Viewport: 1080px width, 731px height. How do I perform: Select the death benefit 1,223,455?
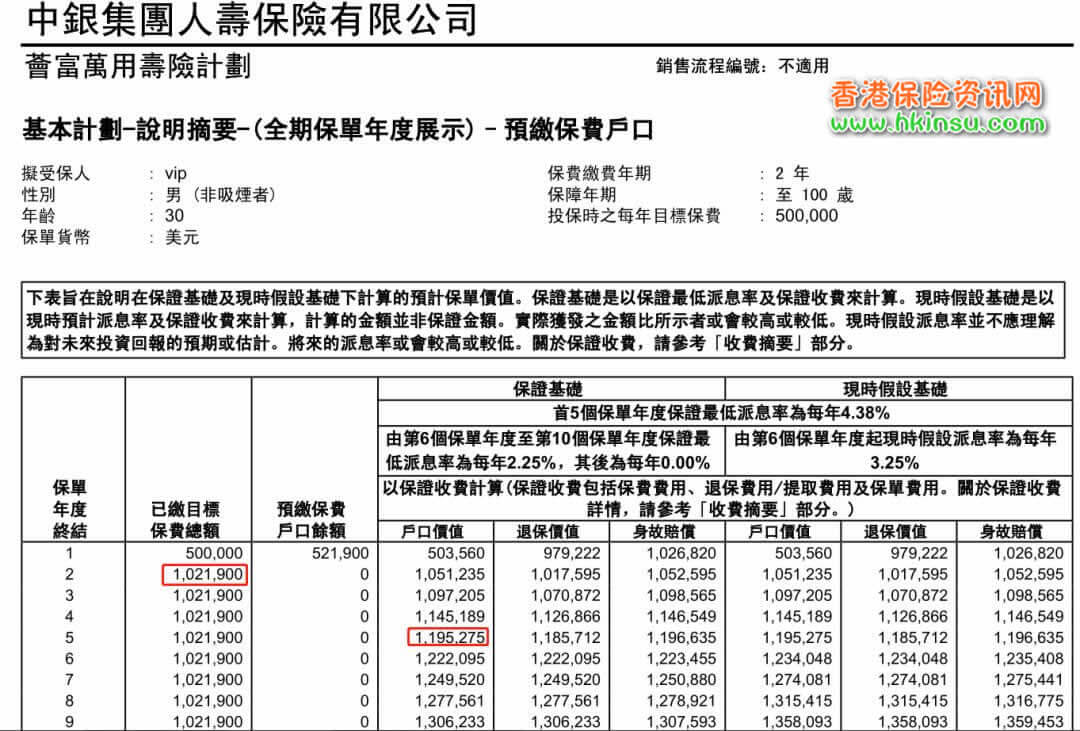[681, 659]
